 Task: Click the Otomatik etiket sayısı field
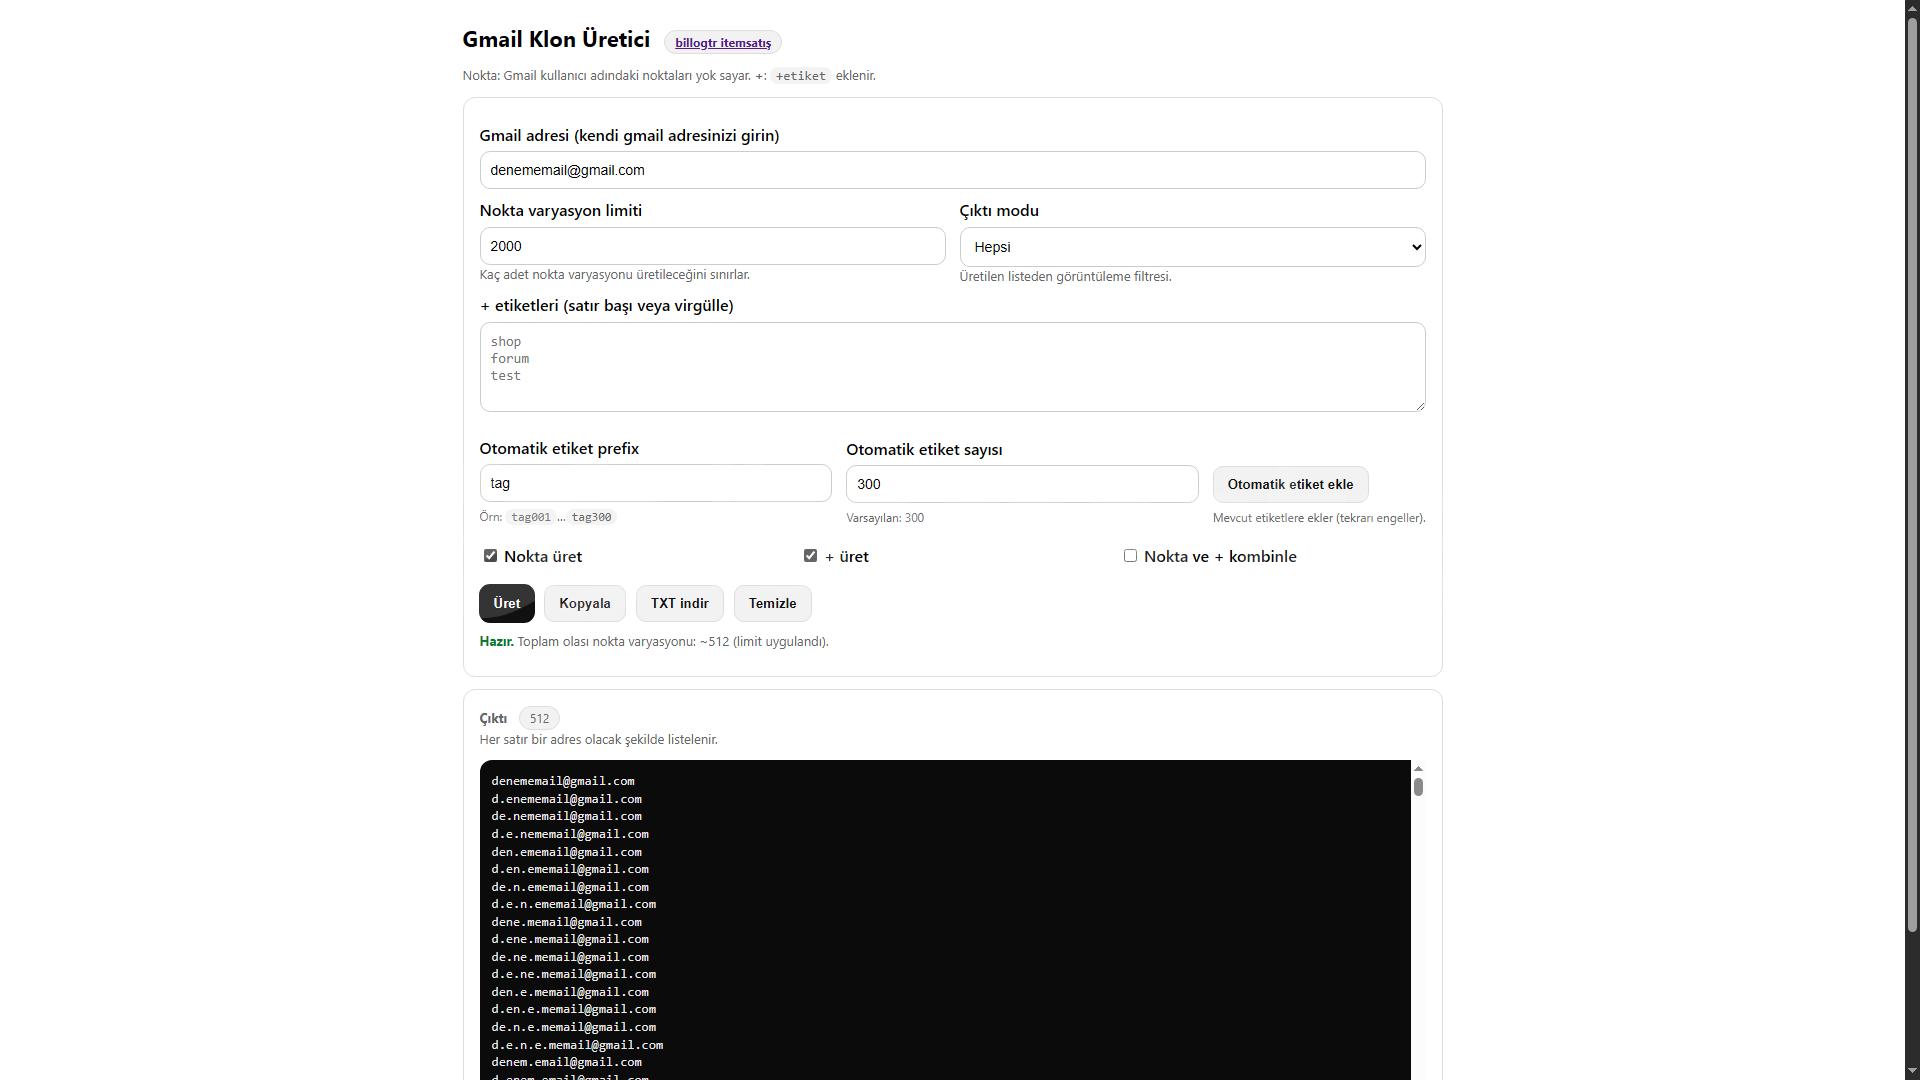(x=1022, y=484)
